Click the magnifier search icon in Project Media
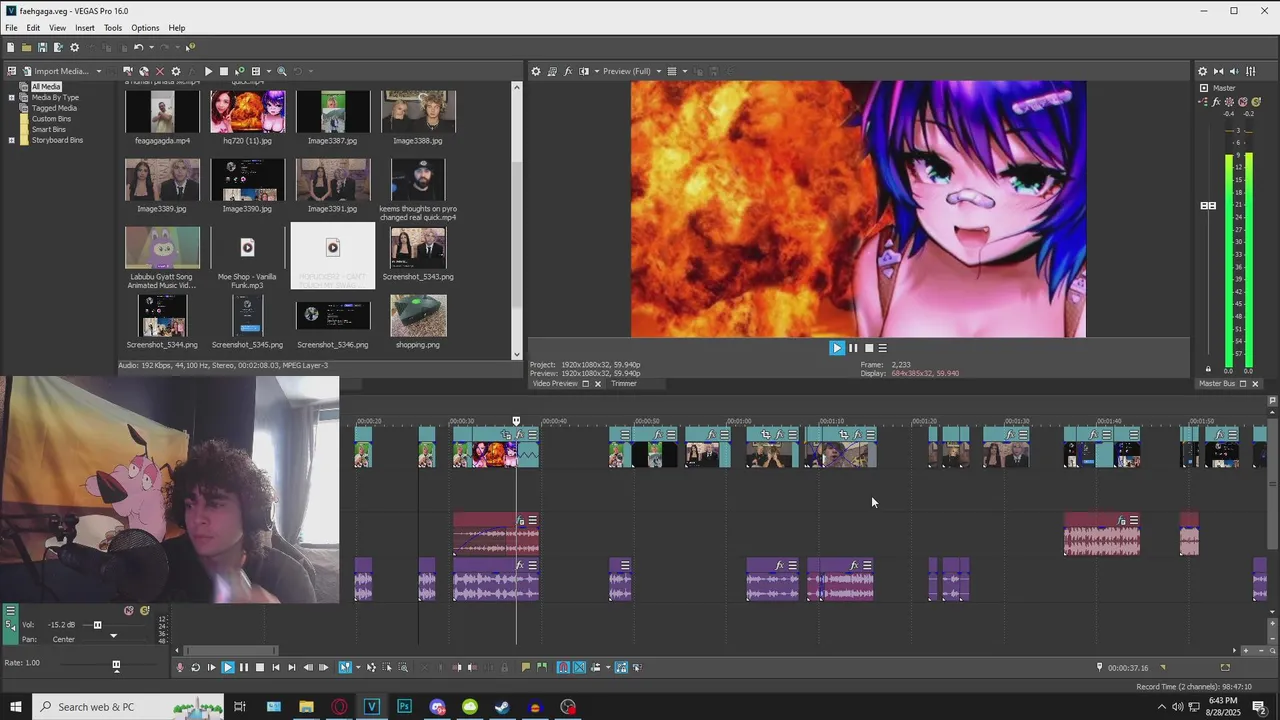 coord(282,71)
